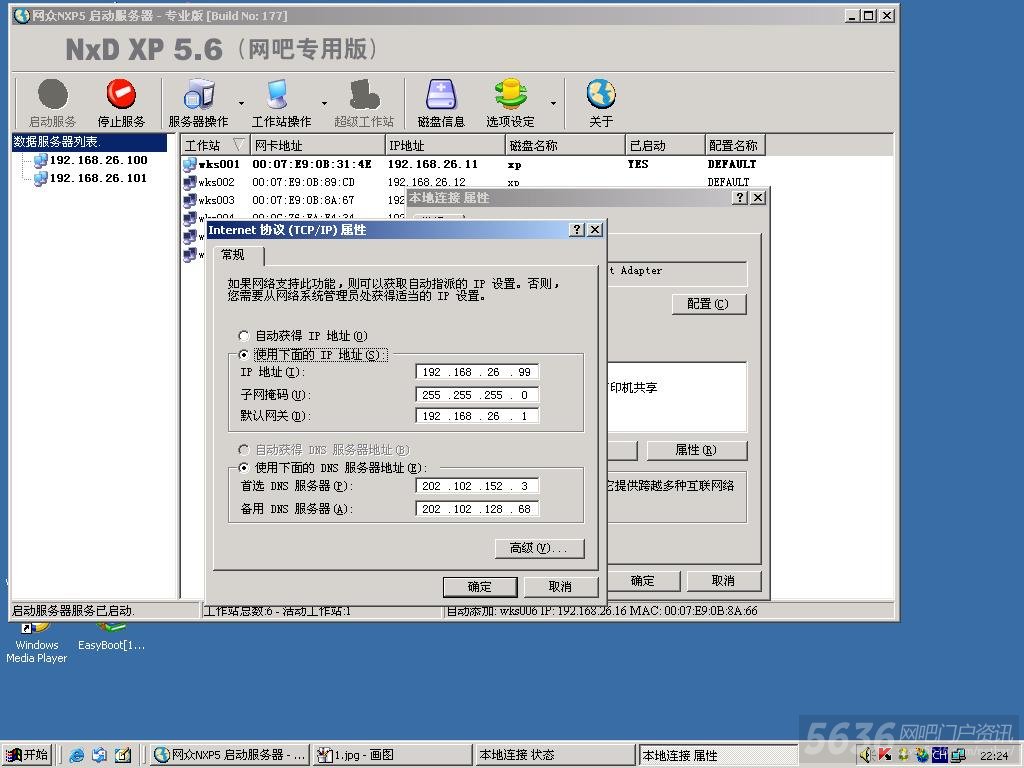Image resolution: width=1024 pixels, height=768 pixels.
Task: Click the IP地址 column header
Action: (x=445, y=145)
